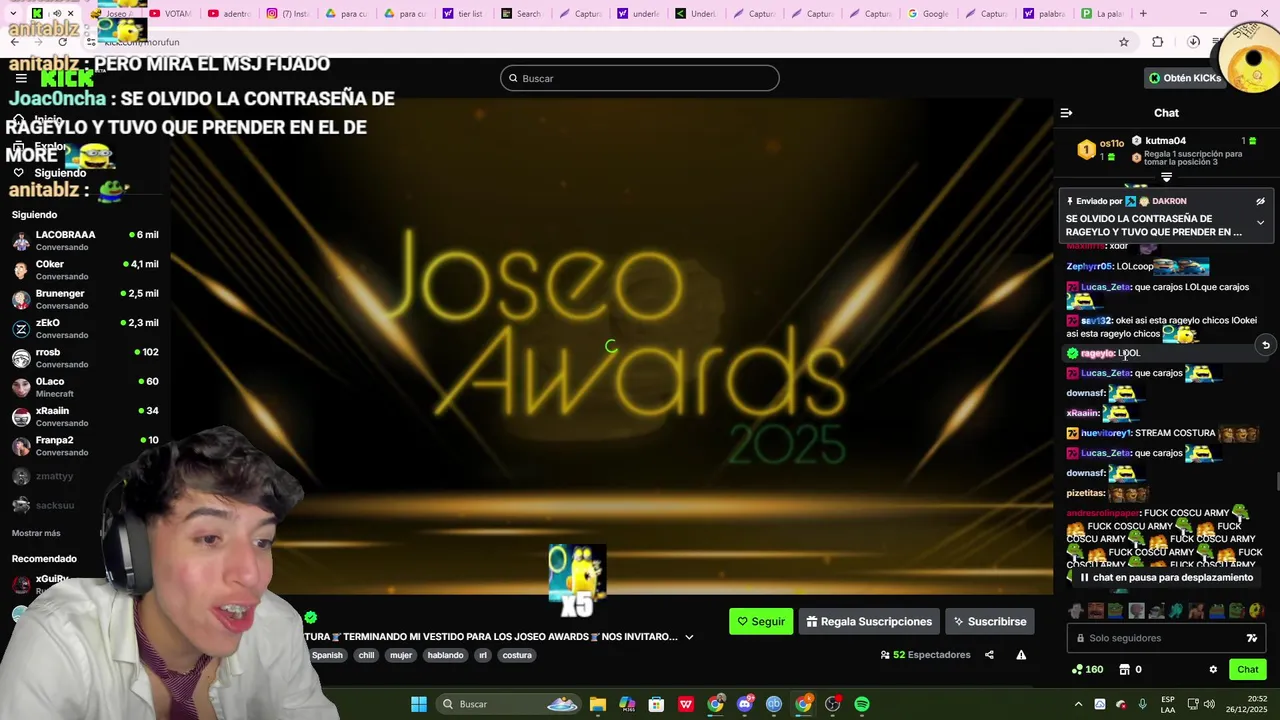Image resolution: width=1280 pixels, height=720 pixels.
Task: Open Siguiendo heart menu item
Action: tap(49, 173)
